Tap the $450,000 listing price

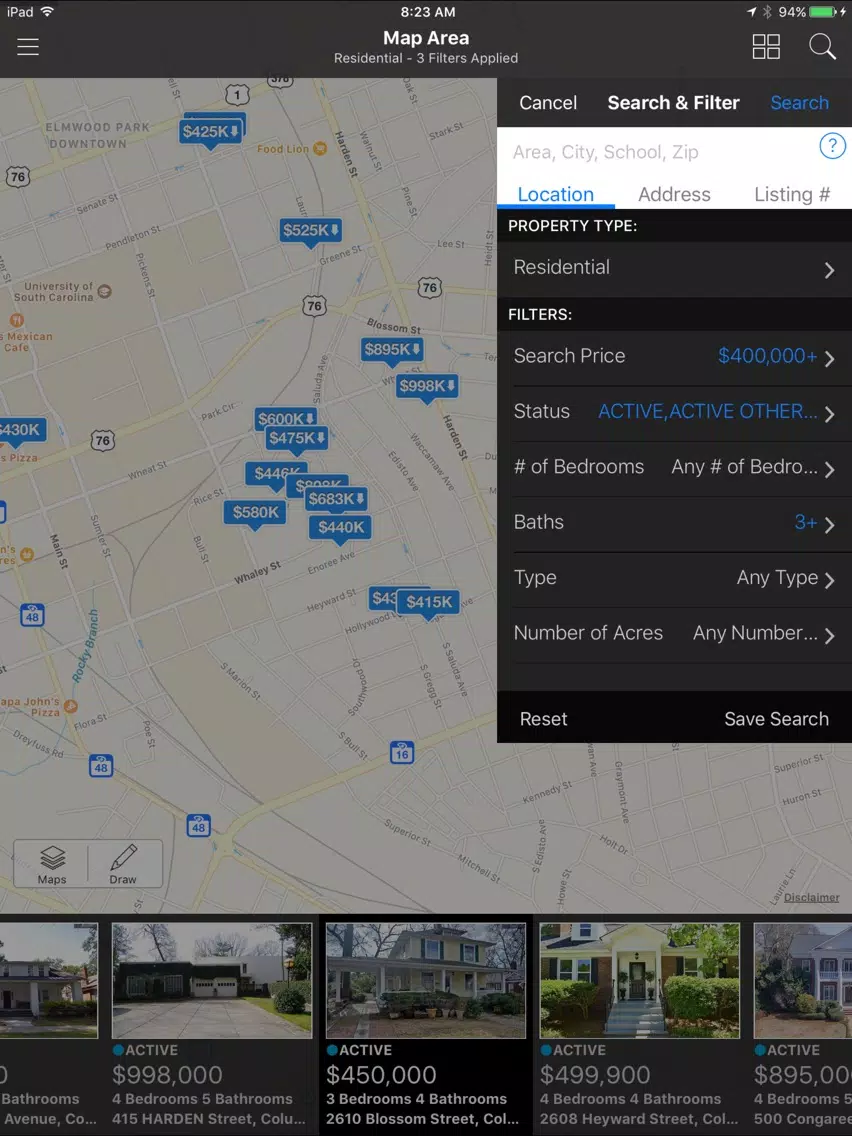[381, 1075]
